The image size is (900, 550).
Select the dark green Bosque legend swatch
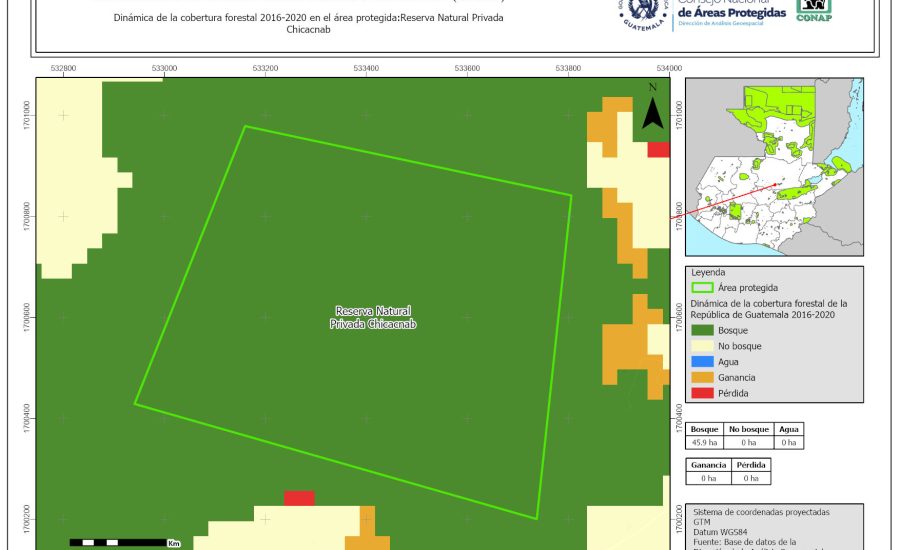tap(704, 329)
